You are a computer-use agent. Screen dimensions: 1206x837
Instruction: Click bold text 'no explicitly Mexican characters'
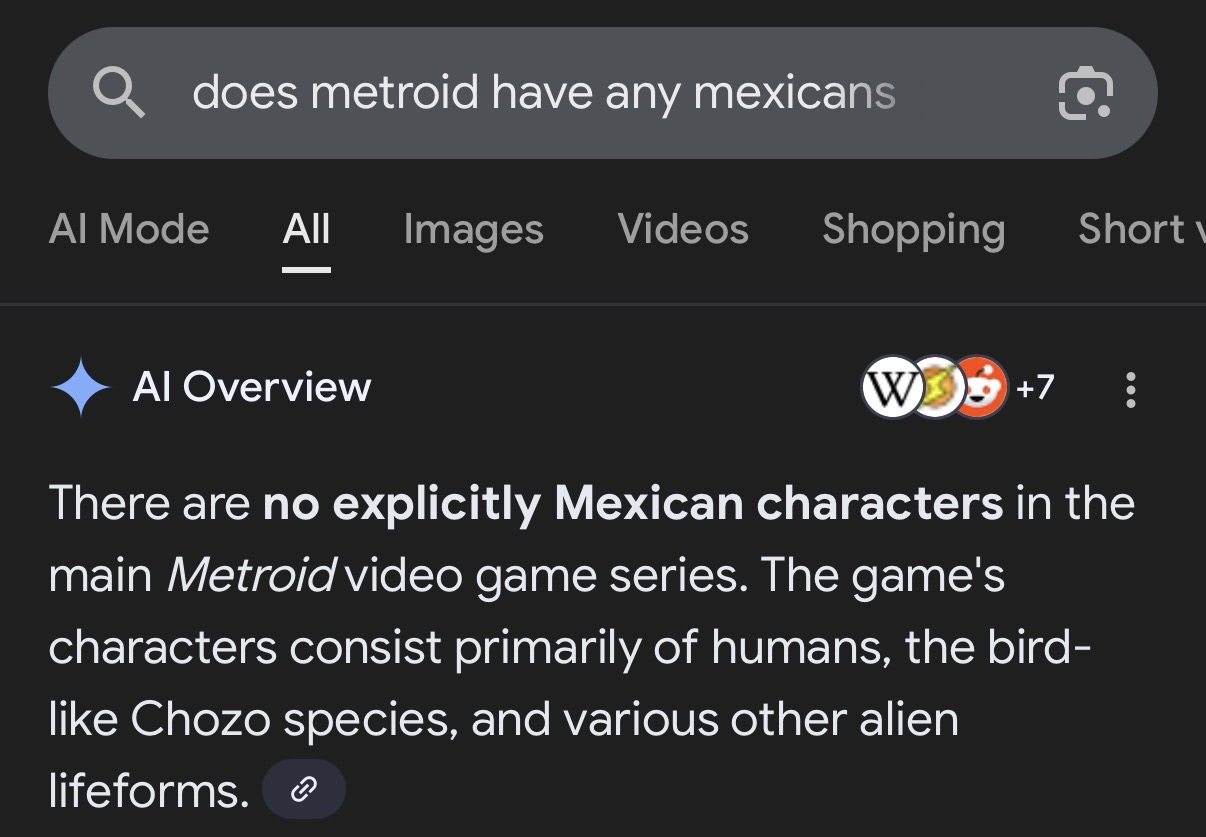632,503
